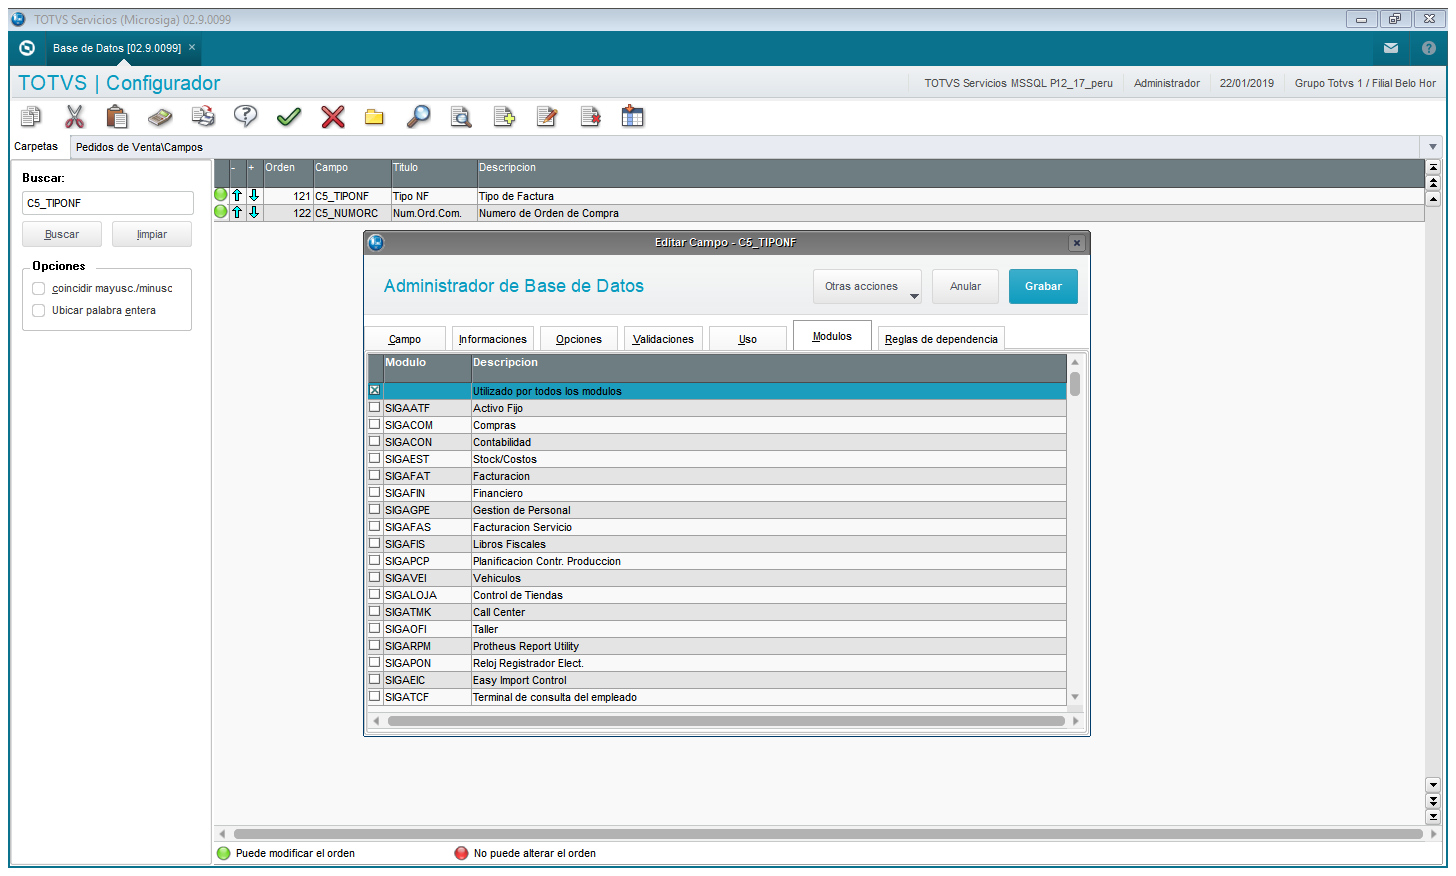The image size is (1456, 876).
Task: Click the table import icon in toolbar
Action: coord(633,117)
